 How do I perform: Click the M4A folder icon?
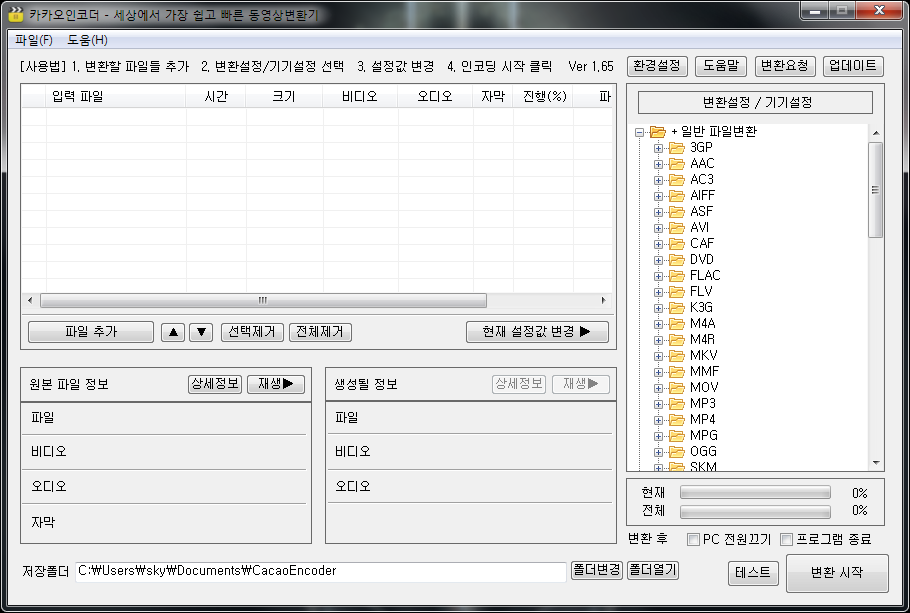click(x=677, y=323)
